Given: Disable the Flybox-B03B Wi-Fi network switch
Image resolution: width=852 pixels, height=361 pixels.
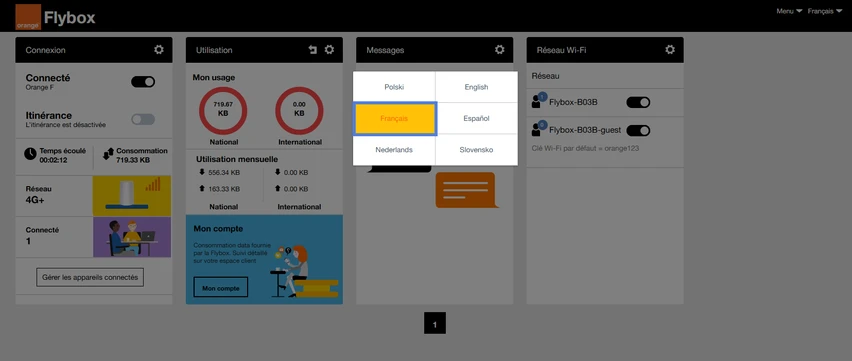Looking at the screenshot, I should coord(638,102).
